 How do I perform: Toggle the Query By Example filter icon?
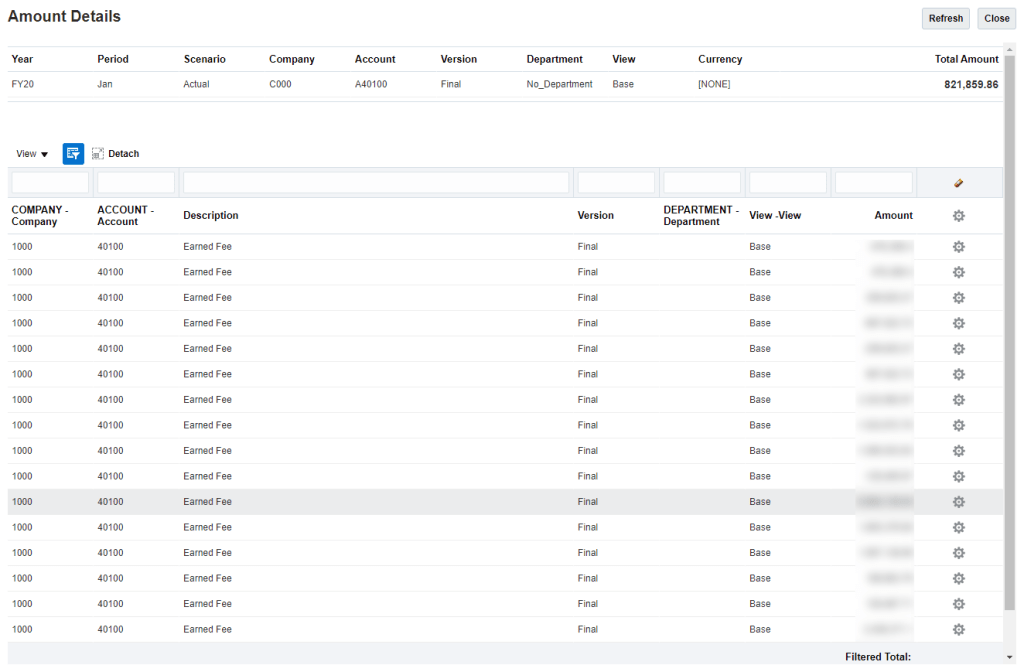(73, 154)
